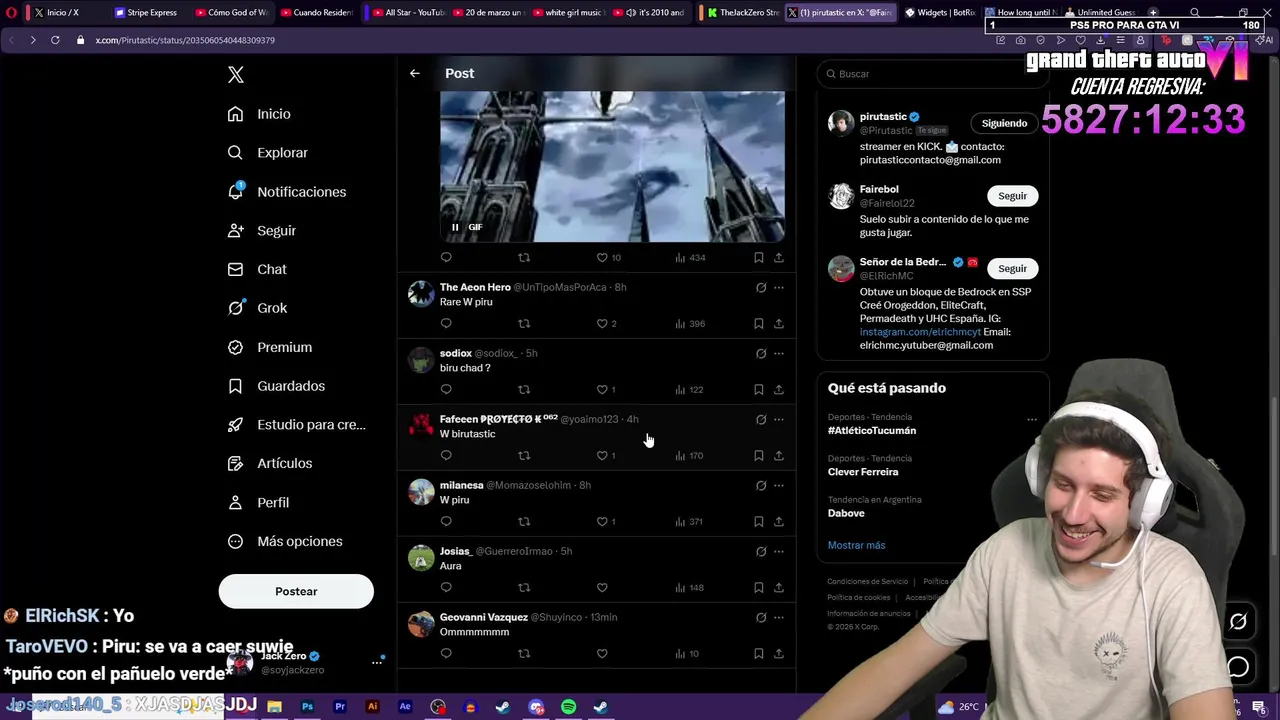Open Grok floating button
The height and width of the screenshot is (720, 1280).
click(1238, 622)
